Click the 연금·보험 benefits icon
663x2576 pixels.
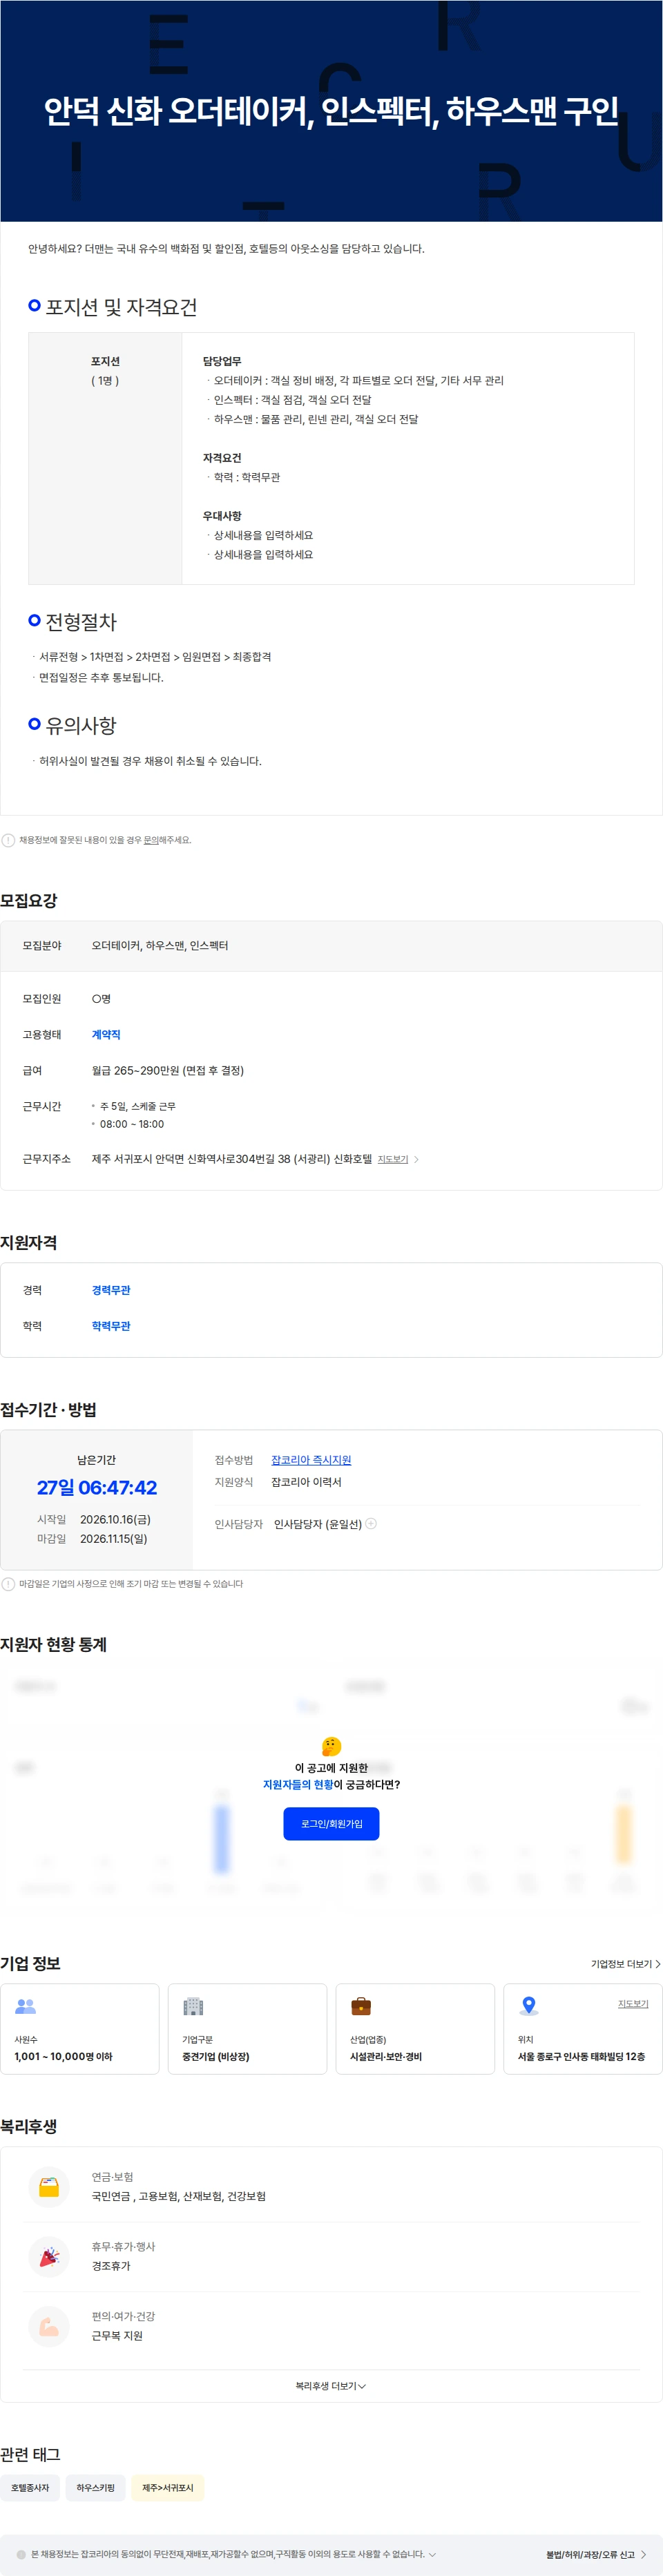(49, 2186)
